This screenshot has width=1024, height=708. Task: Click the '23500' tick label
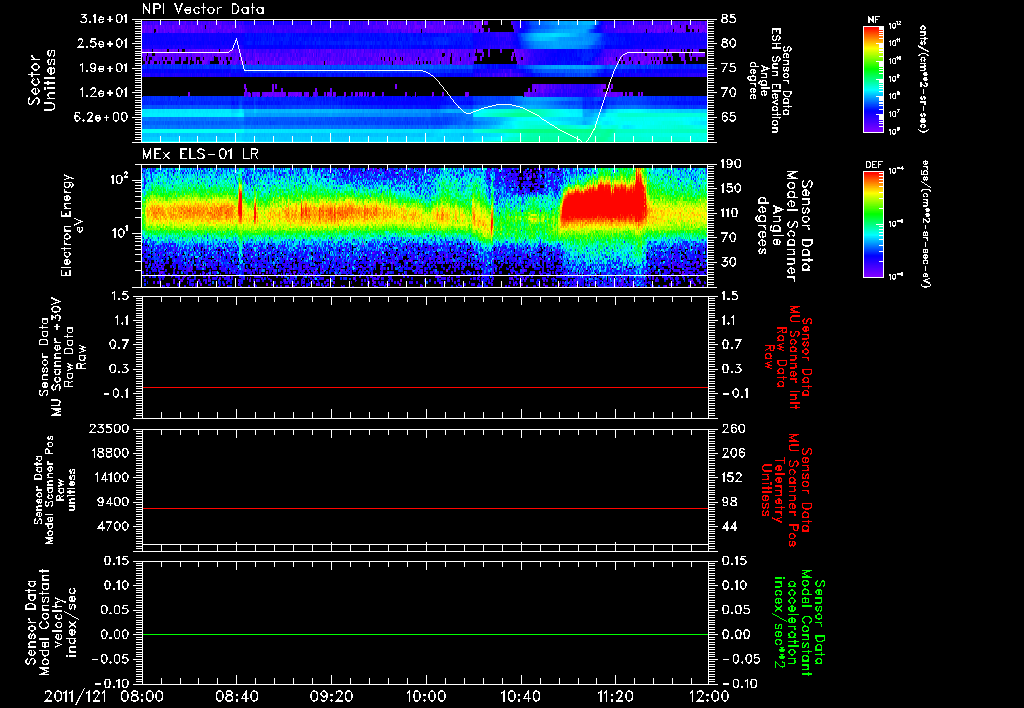pos(108,428)
